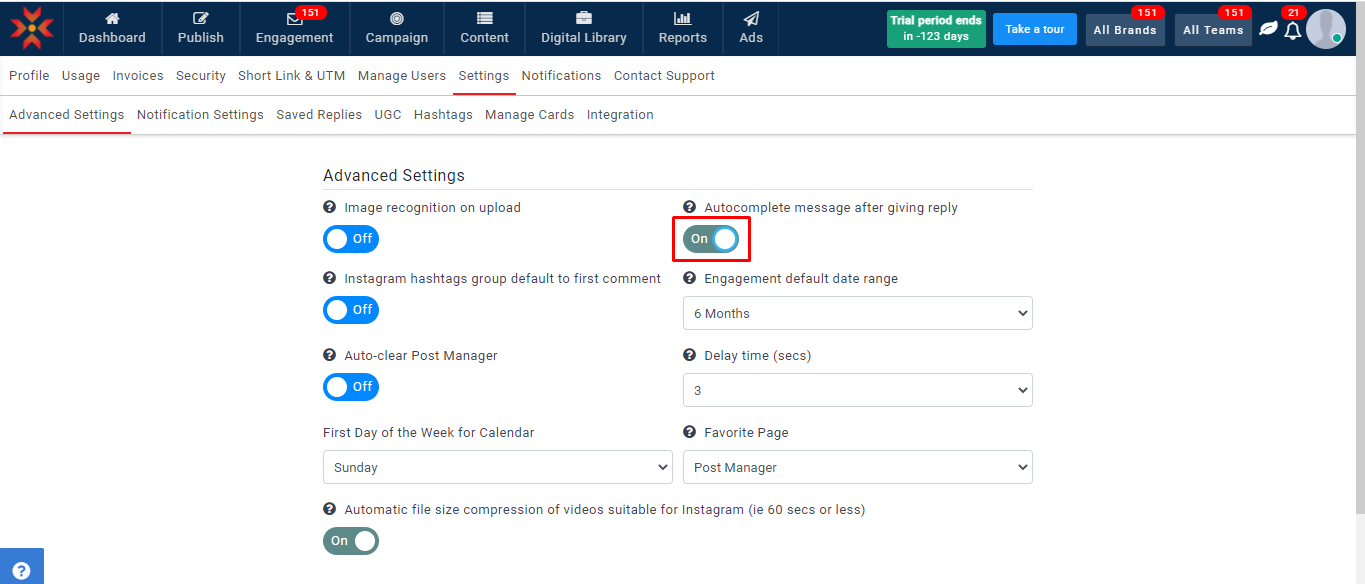Screen dimensions: 1365x584
Task: Open First Day of Week dropdown
Action: pos(497,467)
